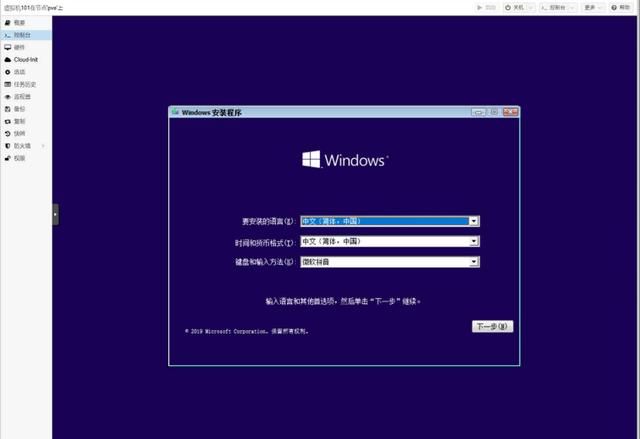Open the Monitor eye icon in sidebar
The width and height of the screenshot is (640, 439).
click(x=7, y=97)
